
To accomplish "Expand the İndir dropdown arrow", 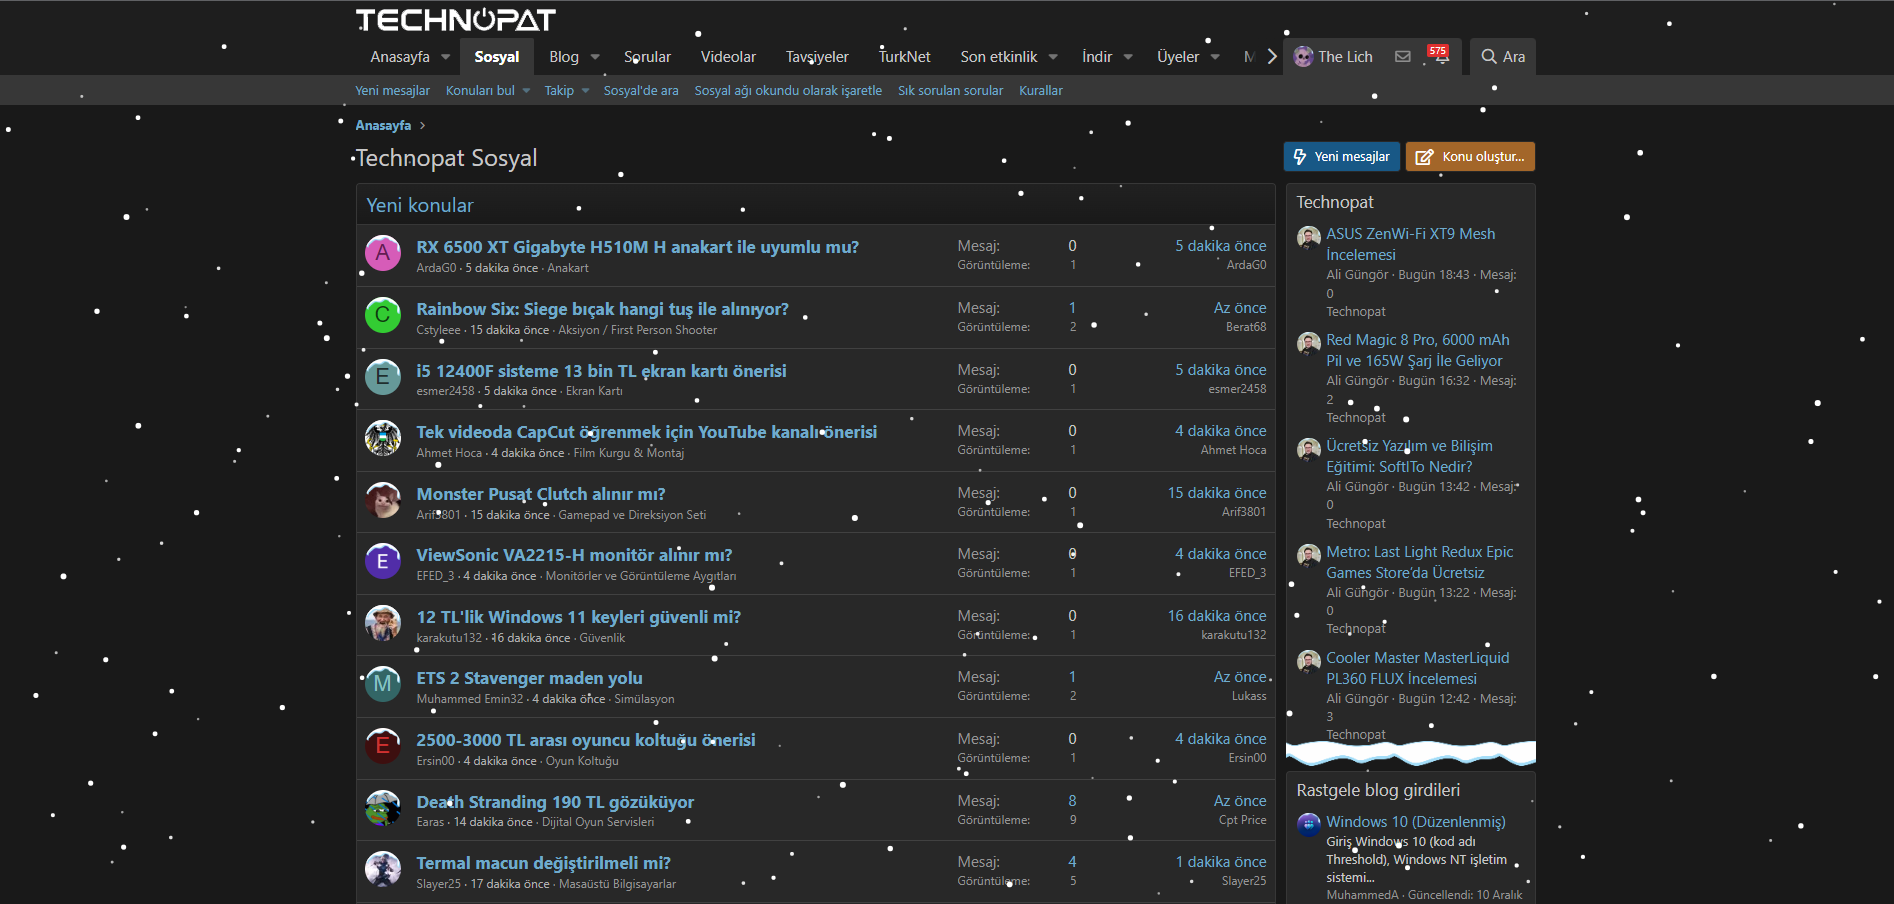I will (1128, 57).
